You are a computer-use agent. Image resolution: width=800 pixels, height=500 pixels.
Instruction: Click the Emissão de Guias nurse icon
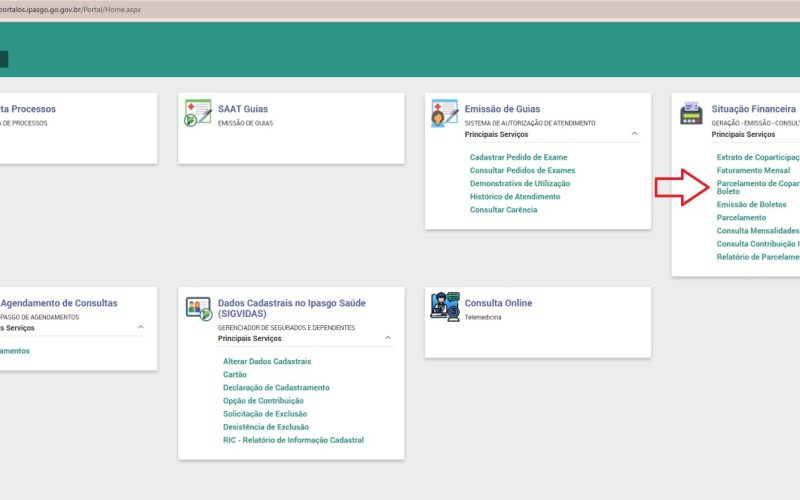pos(444,112)
